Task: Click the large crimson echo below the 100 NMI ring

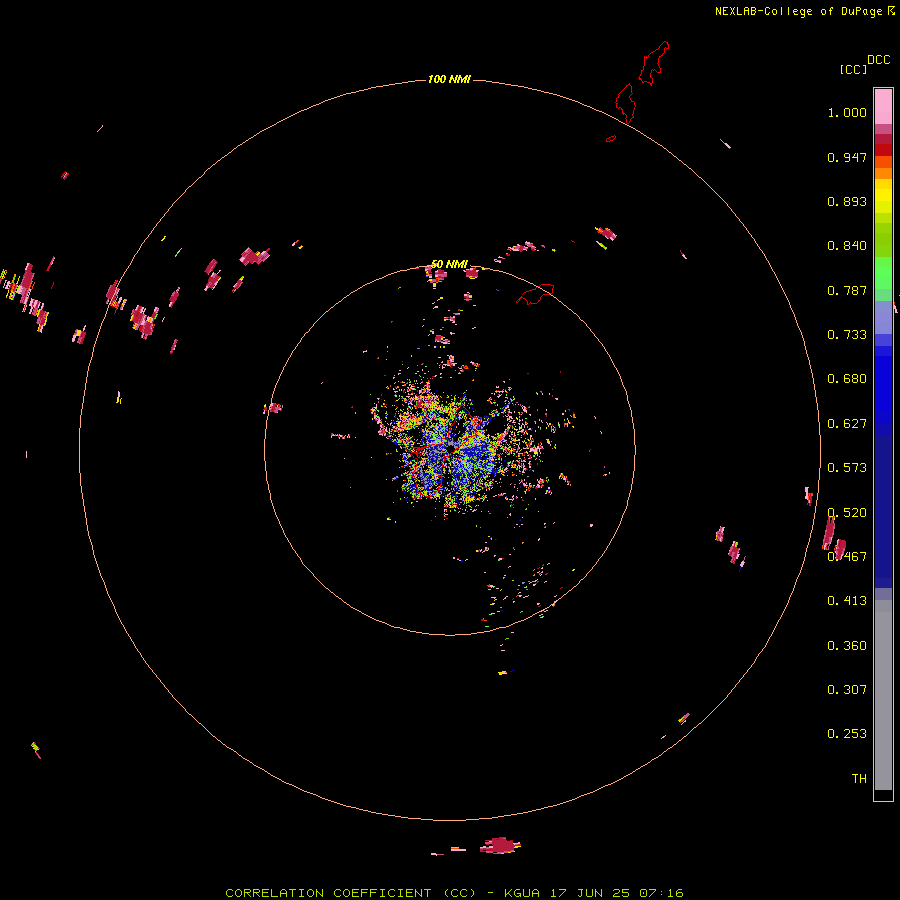Action: pos(500,845)
